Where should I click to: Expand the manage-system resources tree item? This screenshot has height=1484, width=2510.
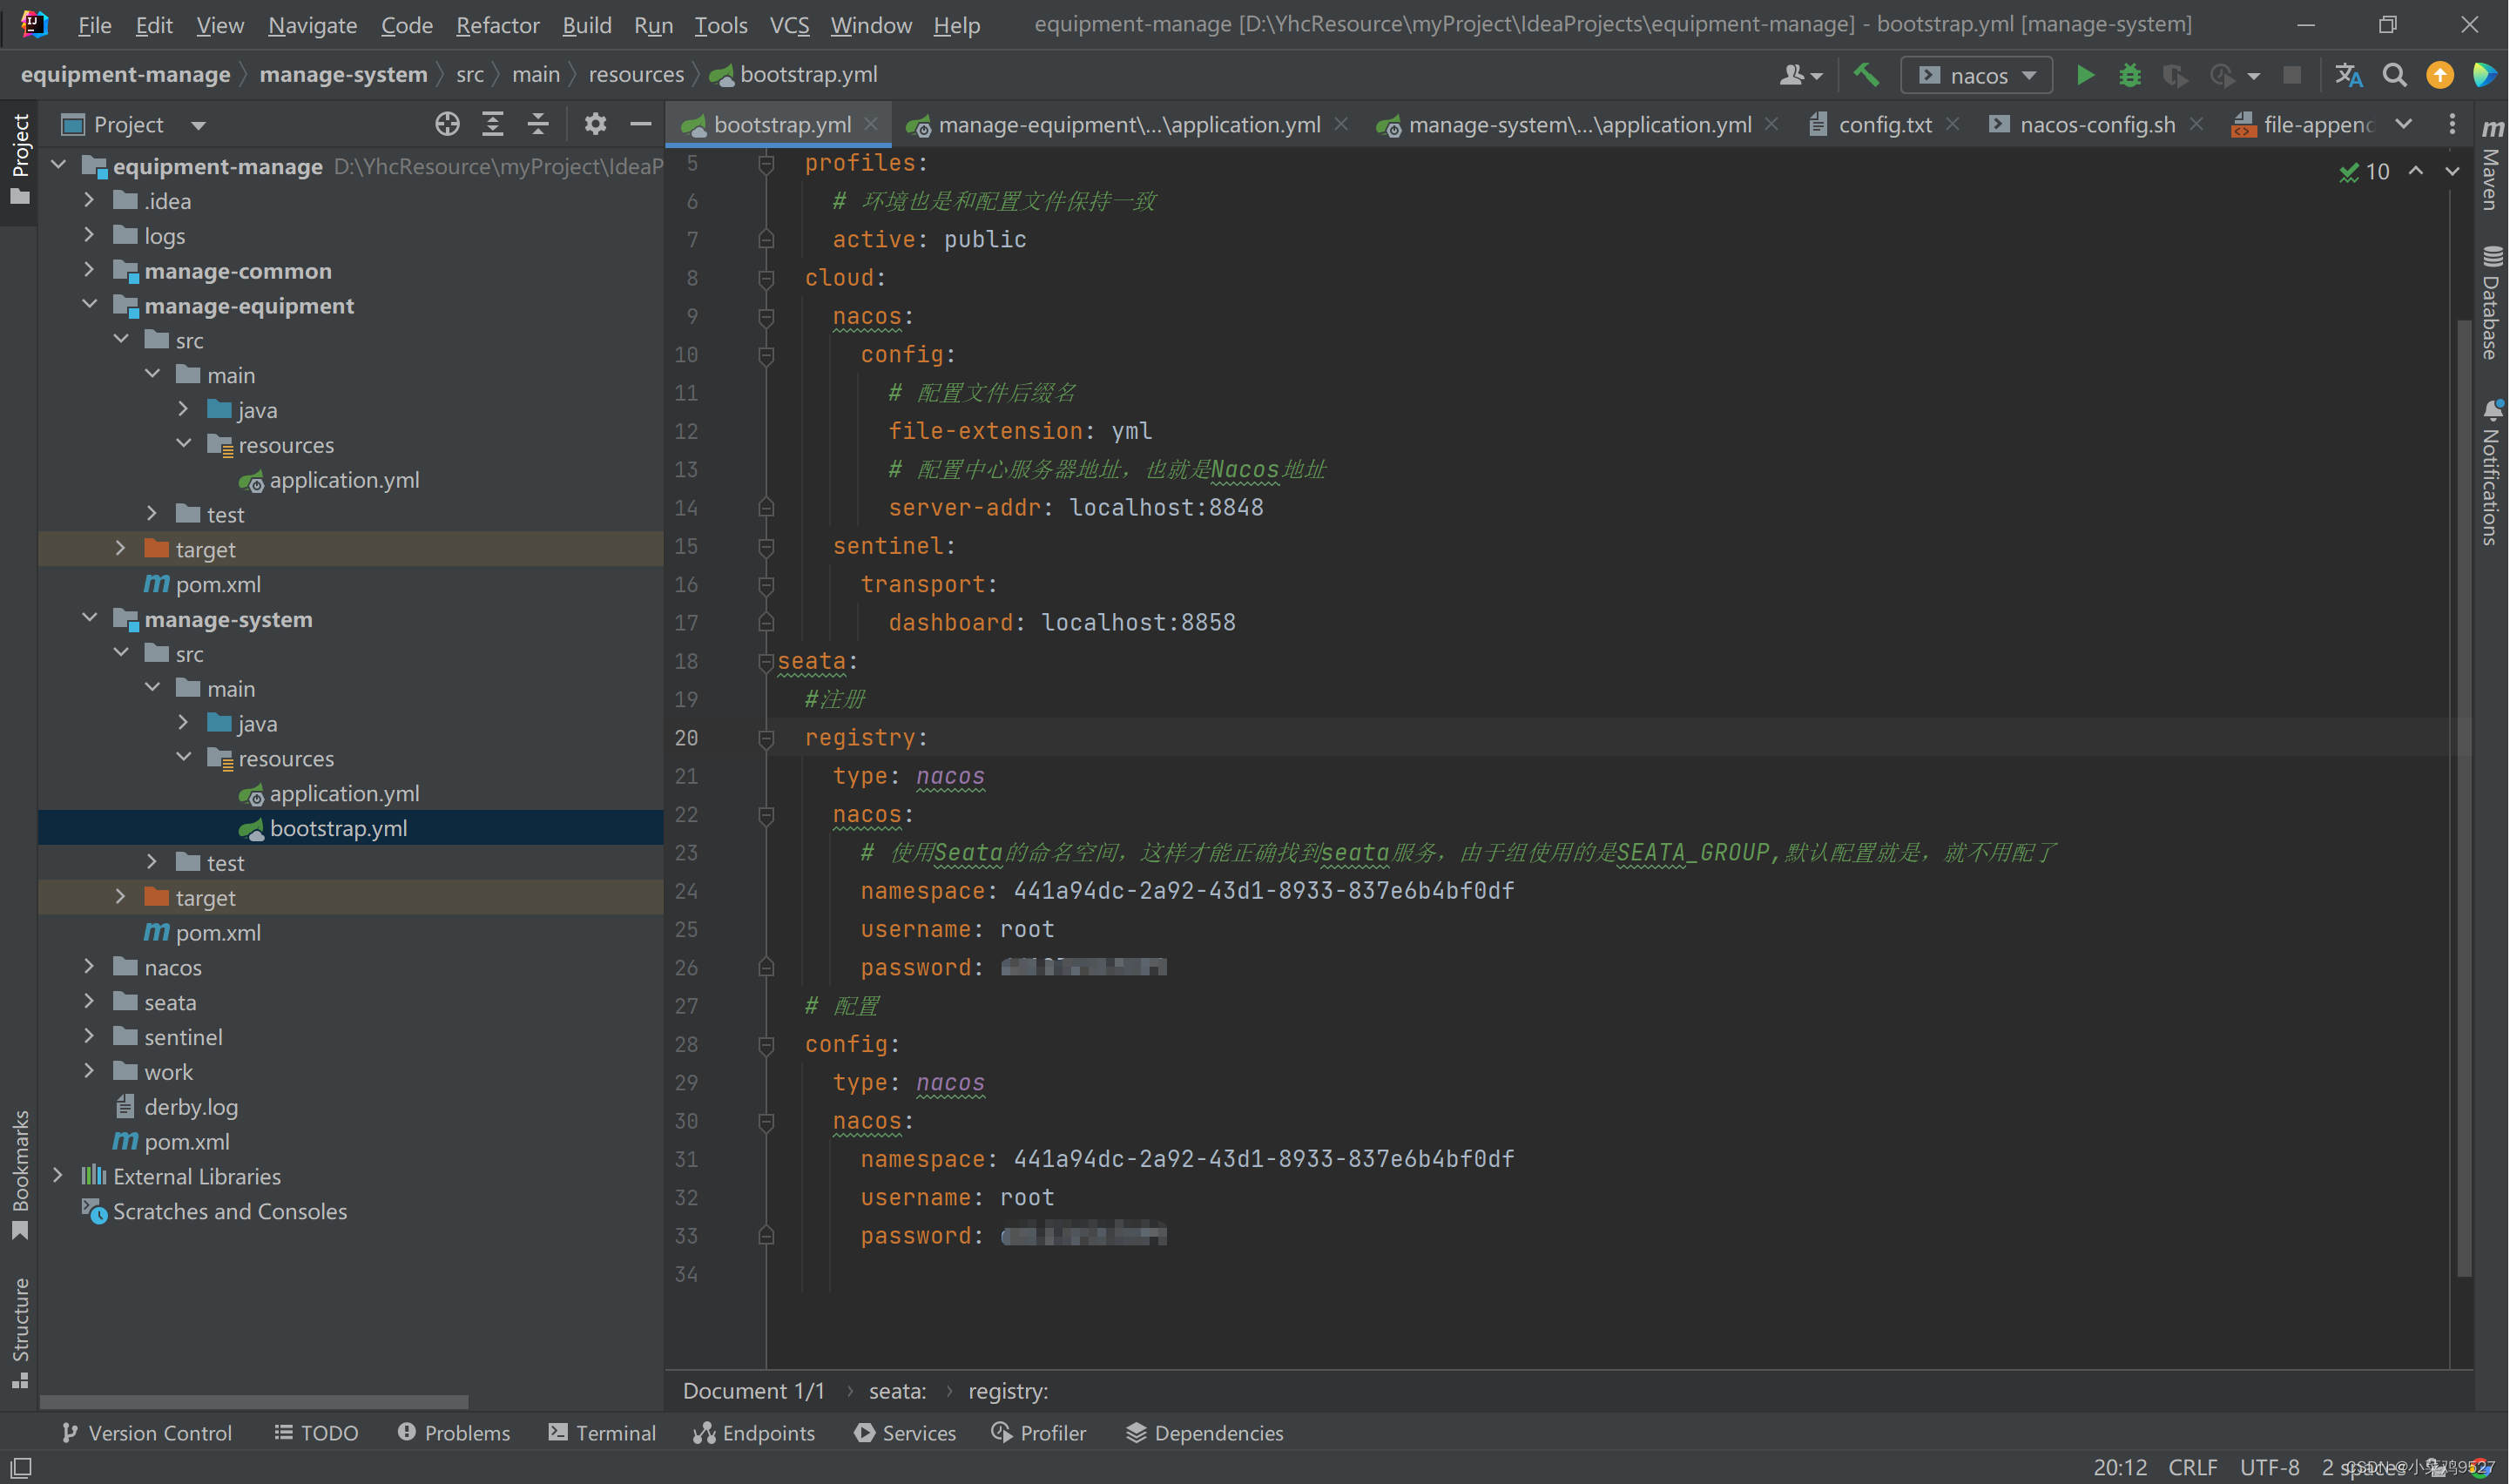click(187, 758)
